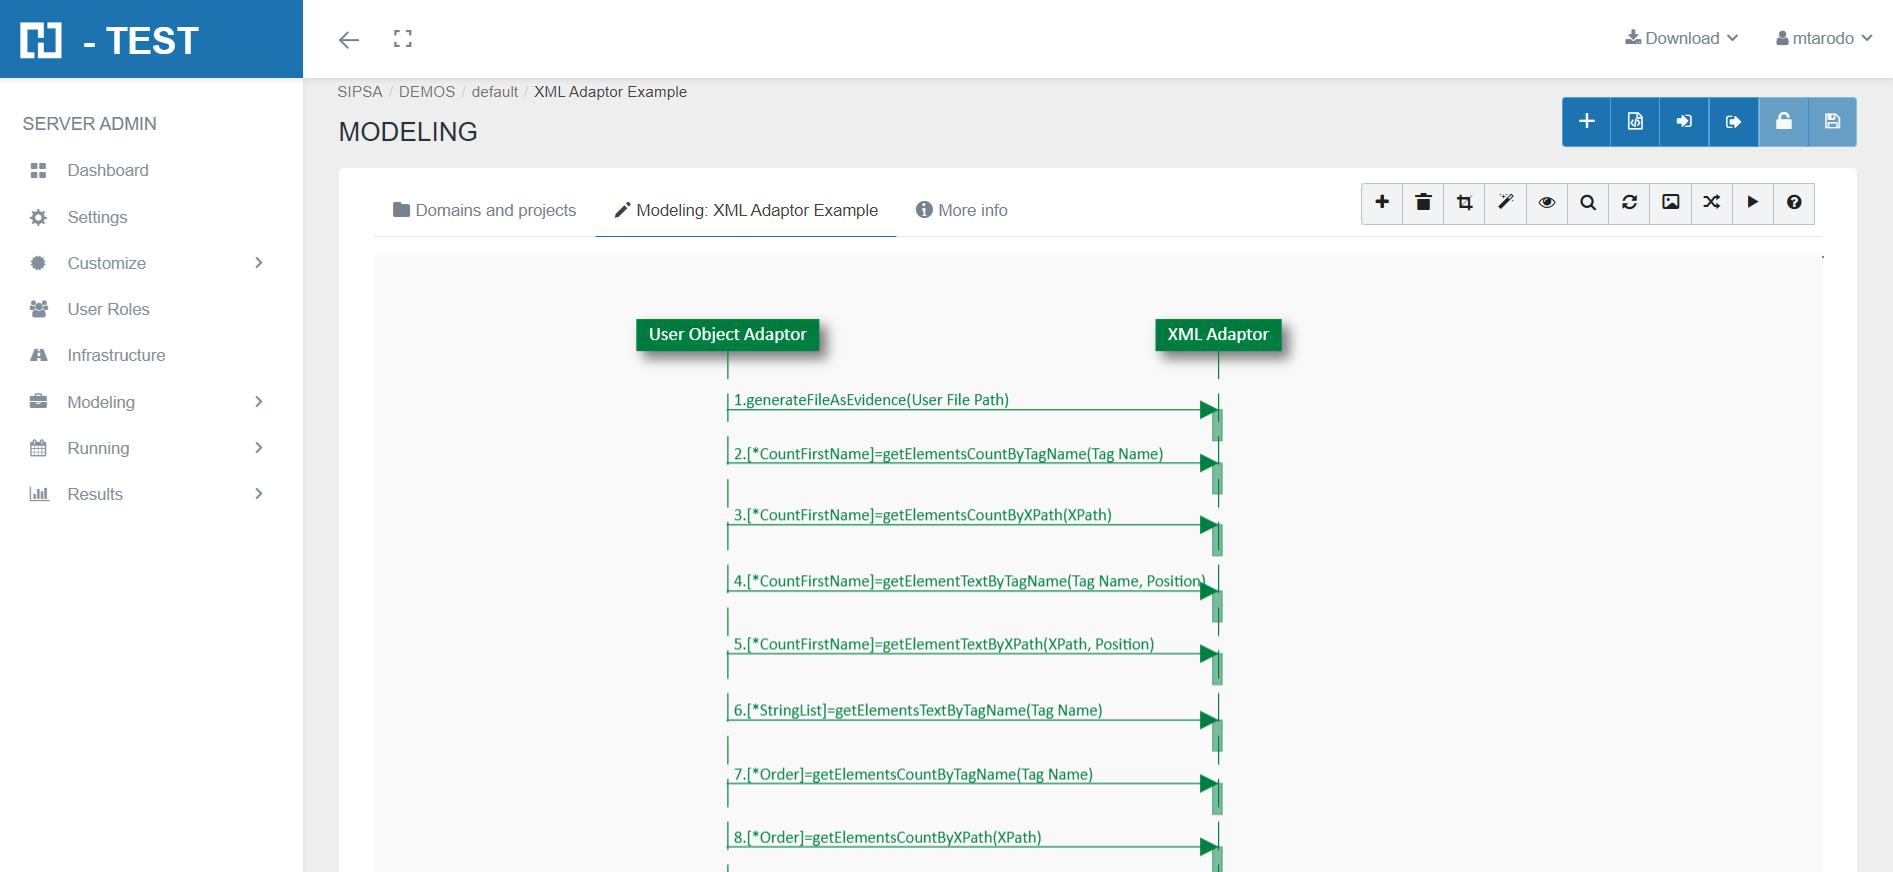
Task: Click the trash delete icon in diagram toolbar
Action: coord(1423,203)
